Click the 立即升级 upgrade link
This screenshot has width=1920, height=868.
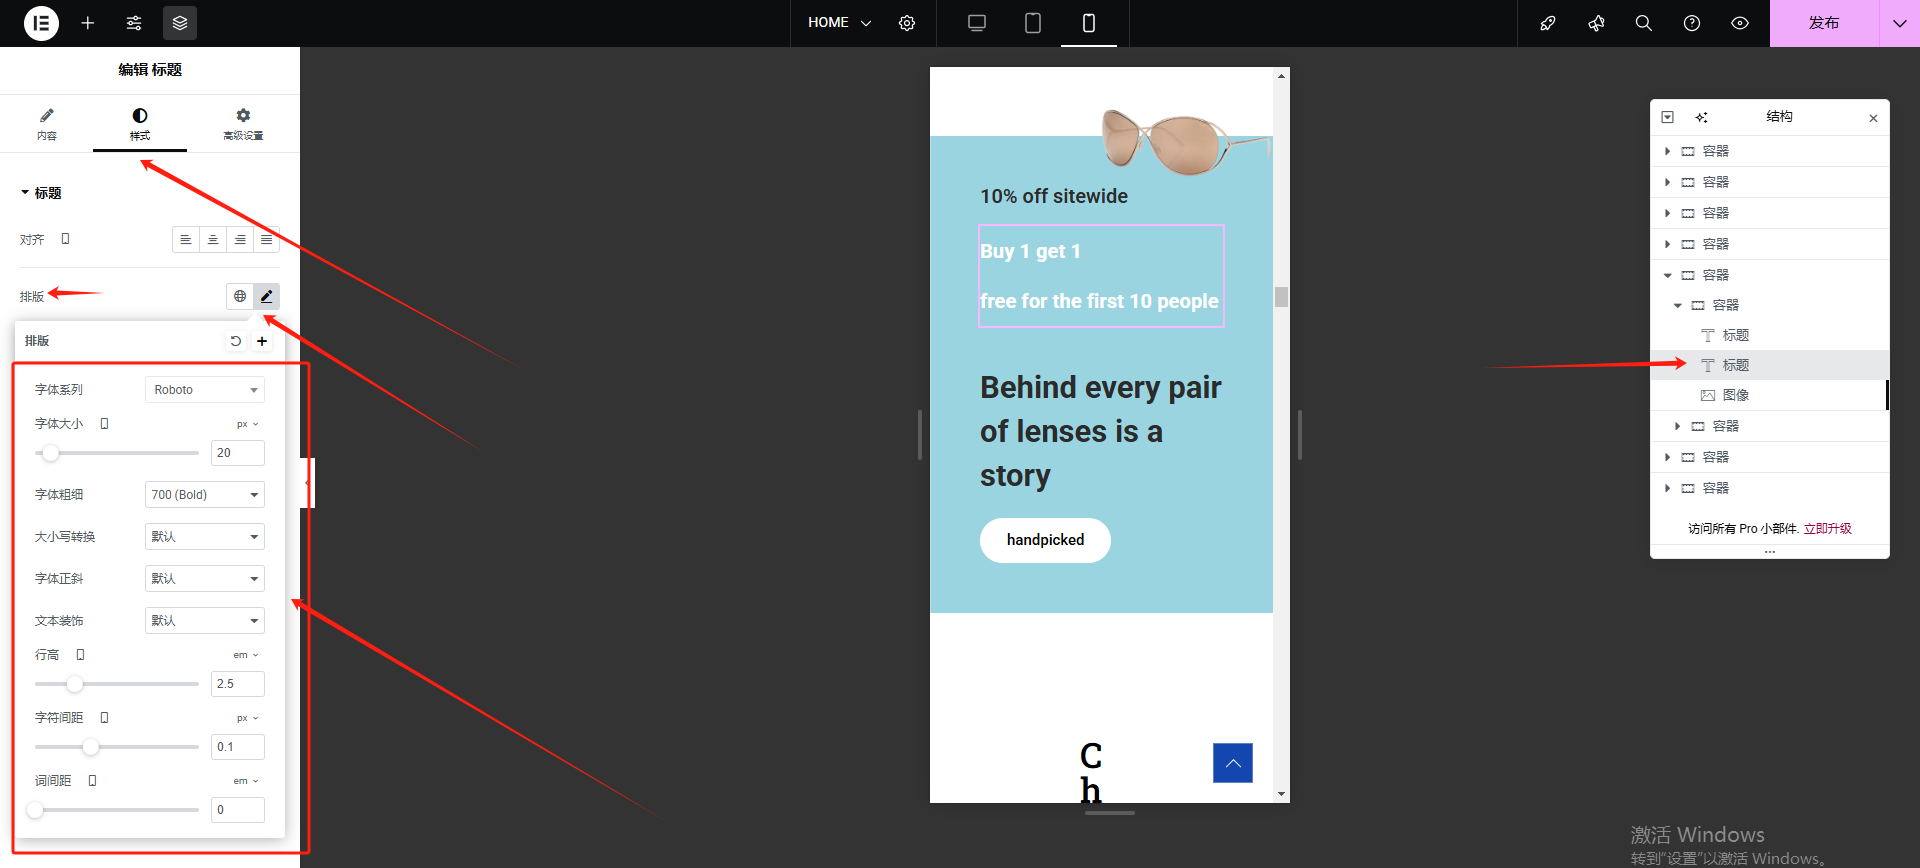tap(1827, 529)
